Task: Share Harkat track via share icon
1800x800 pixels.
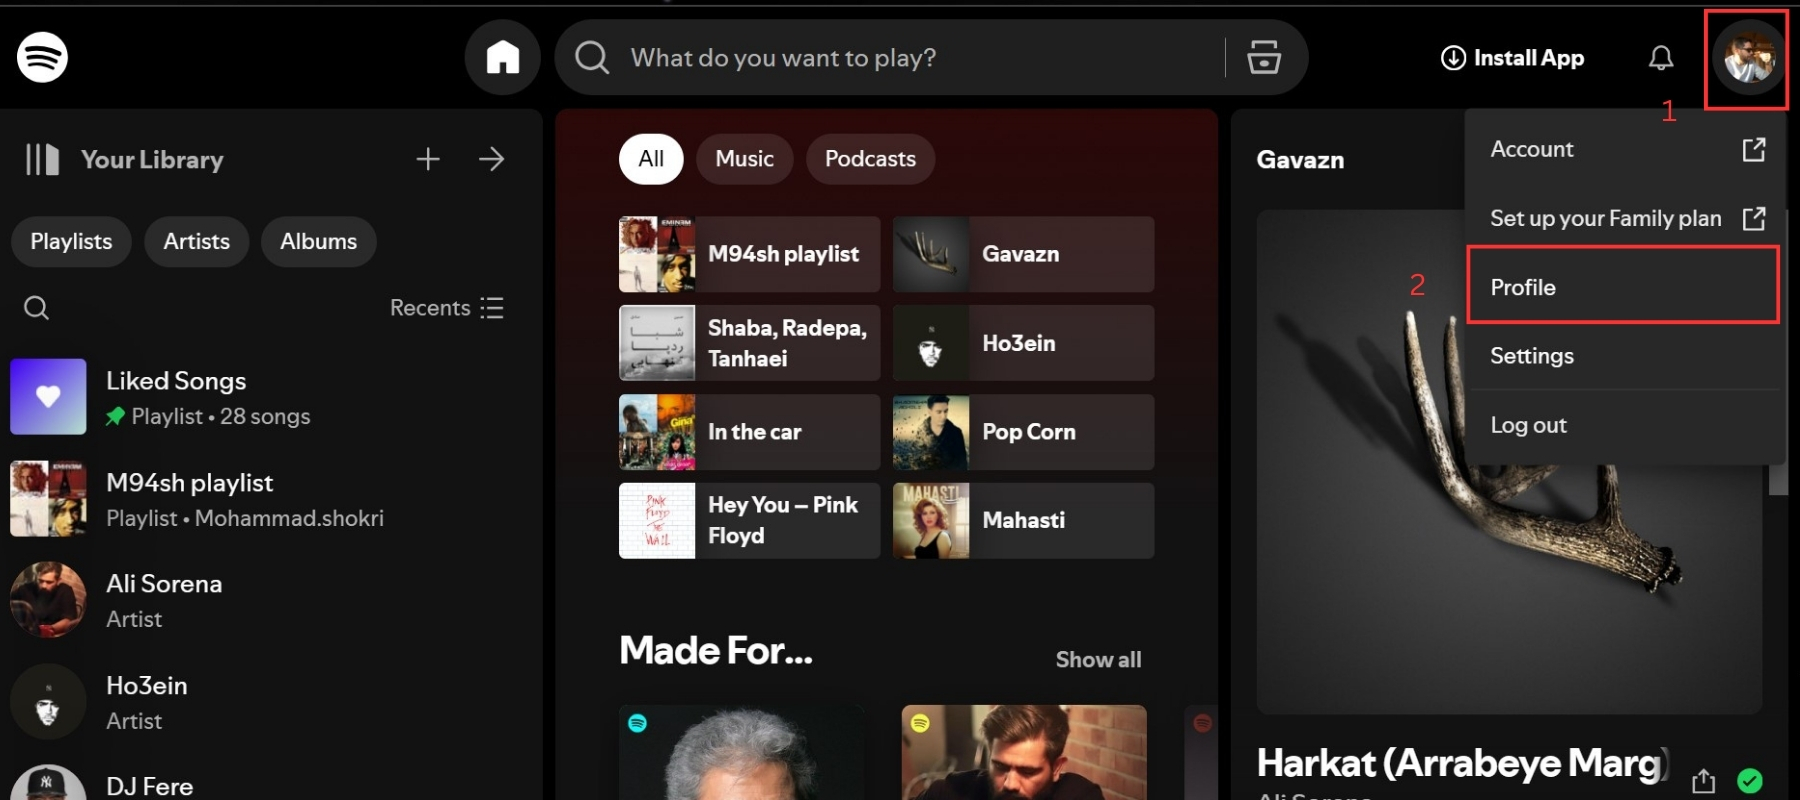Action: (x=1703, y=781)
